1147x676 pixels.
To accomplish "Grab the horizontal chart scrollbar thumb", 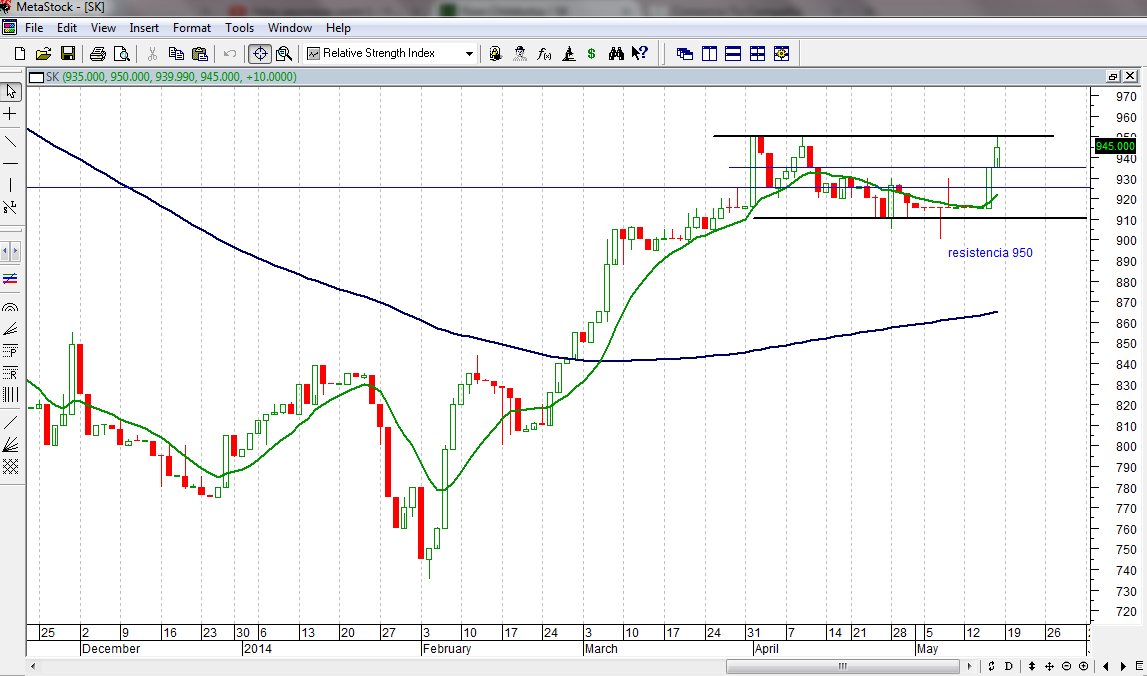I will 843,666.
